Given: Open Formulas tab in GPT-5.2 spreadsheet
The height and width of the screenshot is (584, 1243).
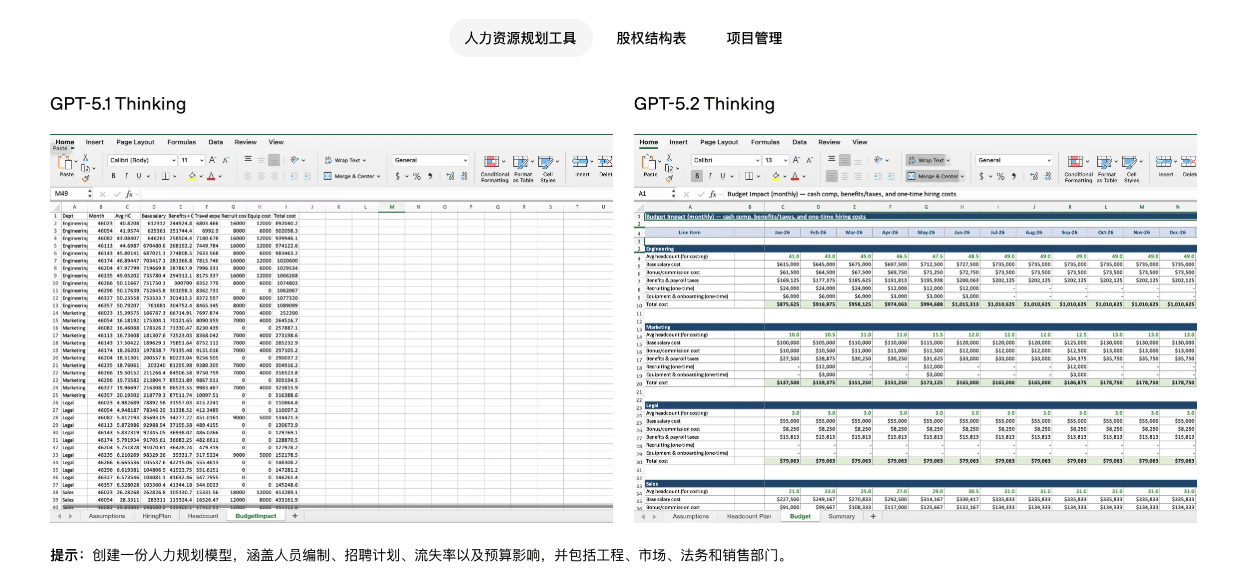Looking at the screenshot, I should click(765, 142).
